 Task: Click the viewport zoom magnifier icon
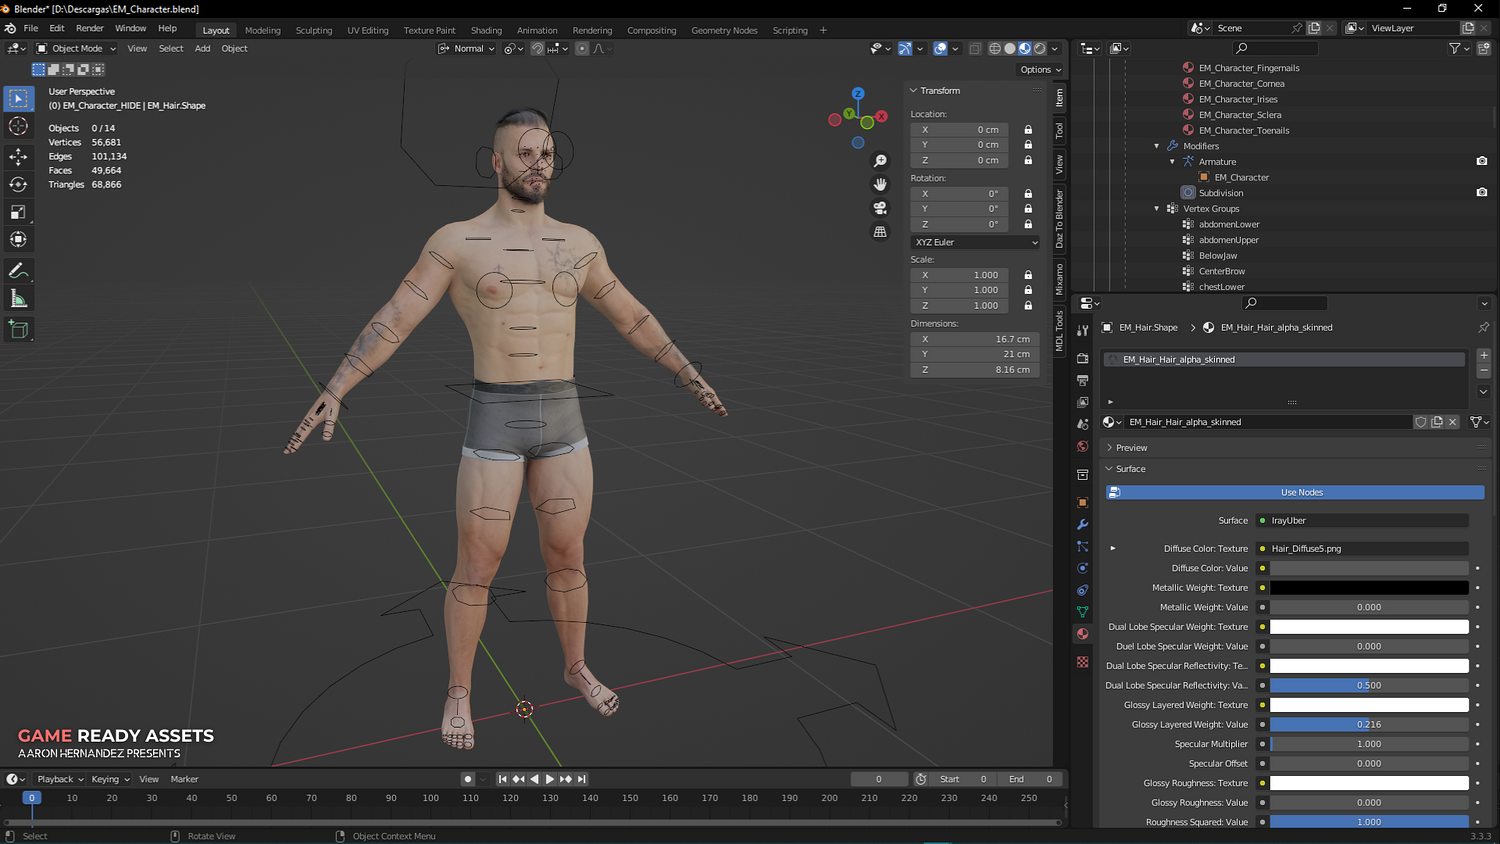click(880, 161)
